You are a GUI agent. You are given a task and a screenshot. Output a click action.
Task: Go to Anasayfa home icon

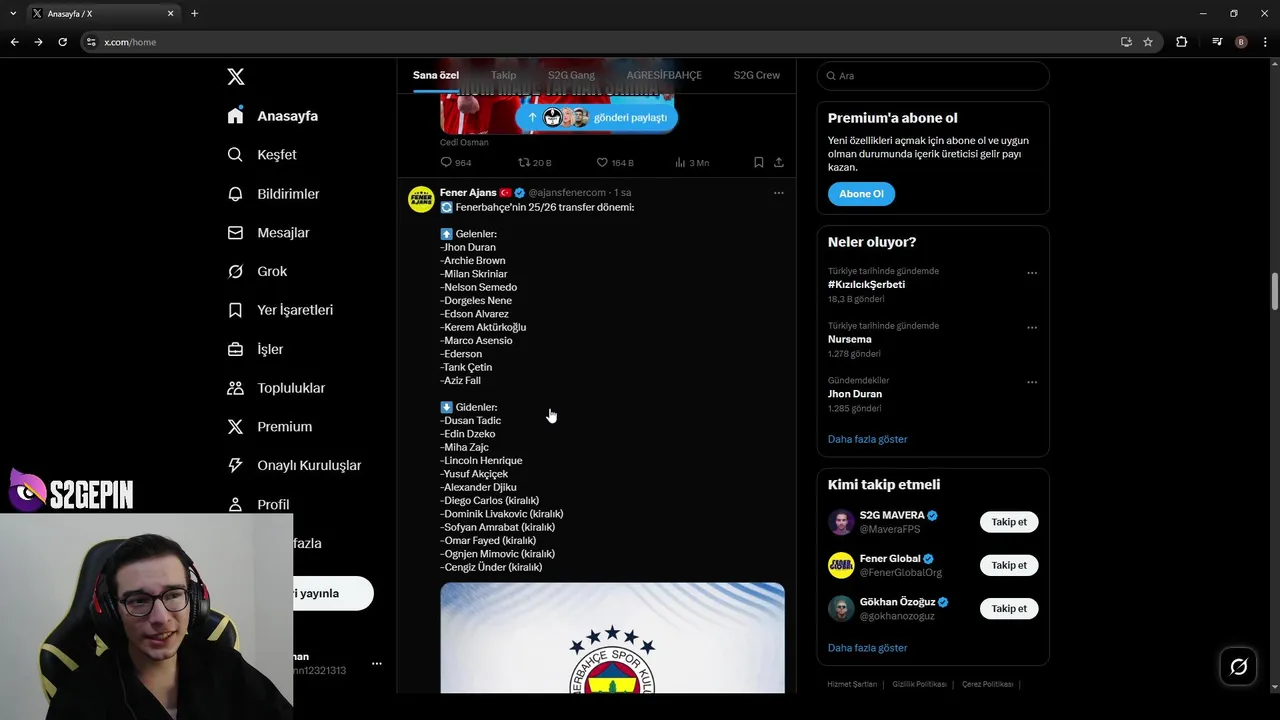(235, 116)
